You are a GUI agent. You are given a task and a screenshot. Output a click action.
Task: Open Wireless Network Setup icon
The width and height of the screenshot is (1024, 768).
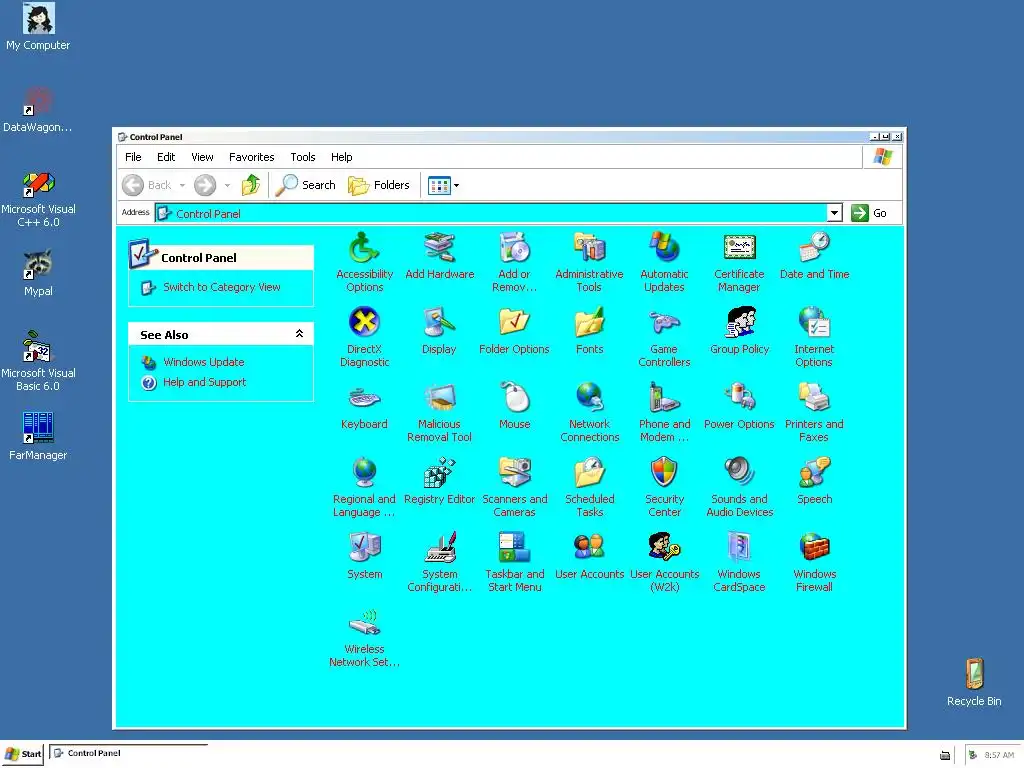[364, 637]
